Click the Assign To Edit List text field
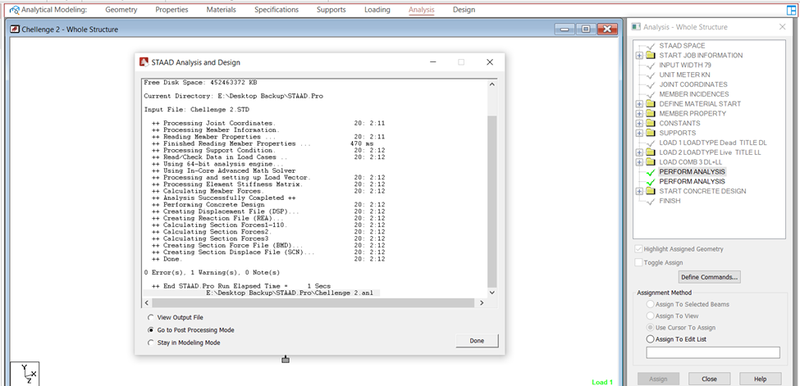This screenshot has width=800, height=386. click(713, 352)
